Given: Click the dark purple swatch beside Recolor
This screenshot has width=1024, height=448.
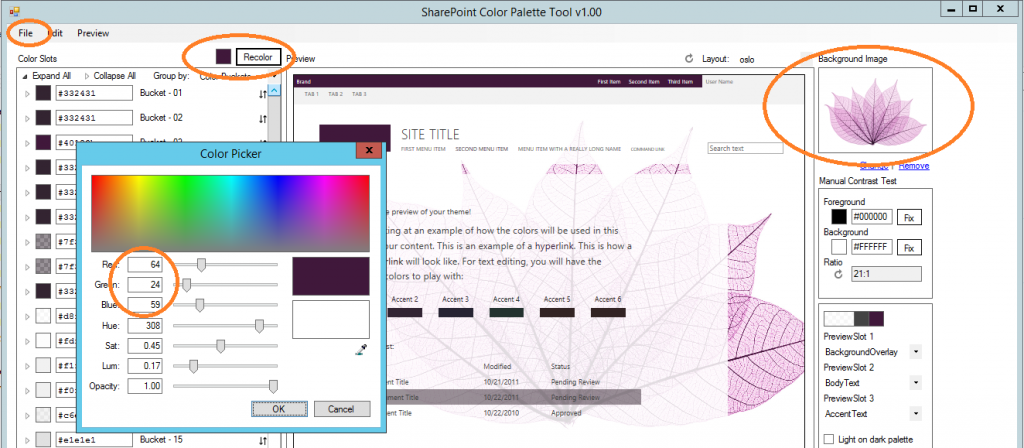Looking at the screenshot, I should tap(223, 57).
